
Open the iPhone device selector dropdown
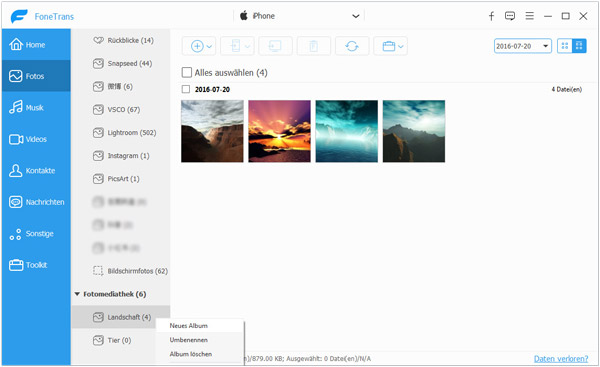point(299,16)
